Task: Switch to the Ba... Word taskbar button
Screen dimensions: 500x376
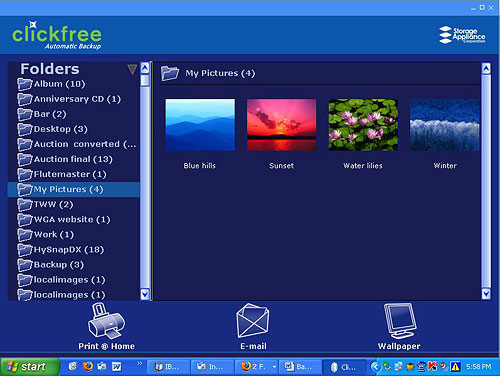Action: (x=300, y=367)
